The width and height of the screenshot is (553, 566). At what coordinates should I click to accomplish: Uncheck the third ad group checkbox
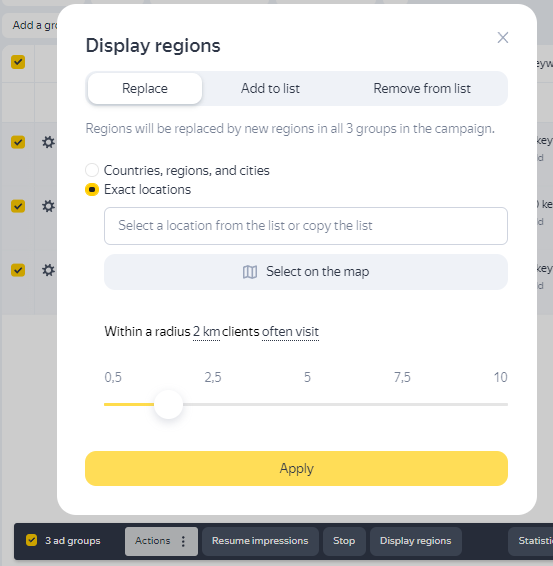tap(18, 270)
